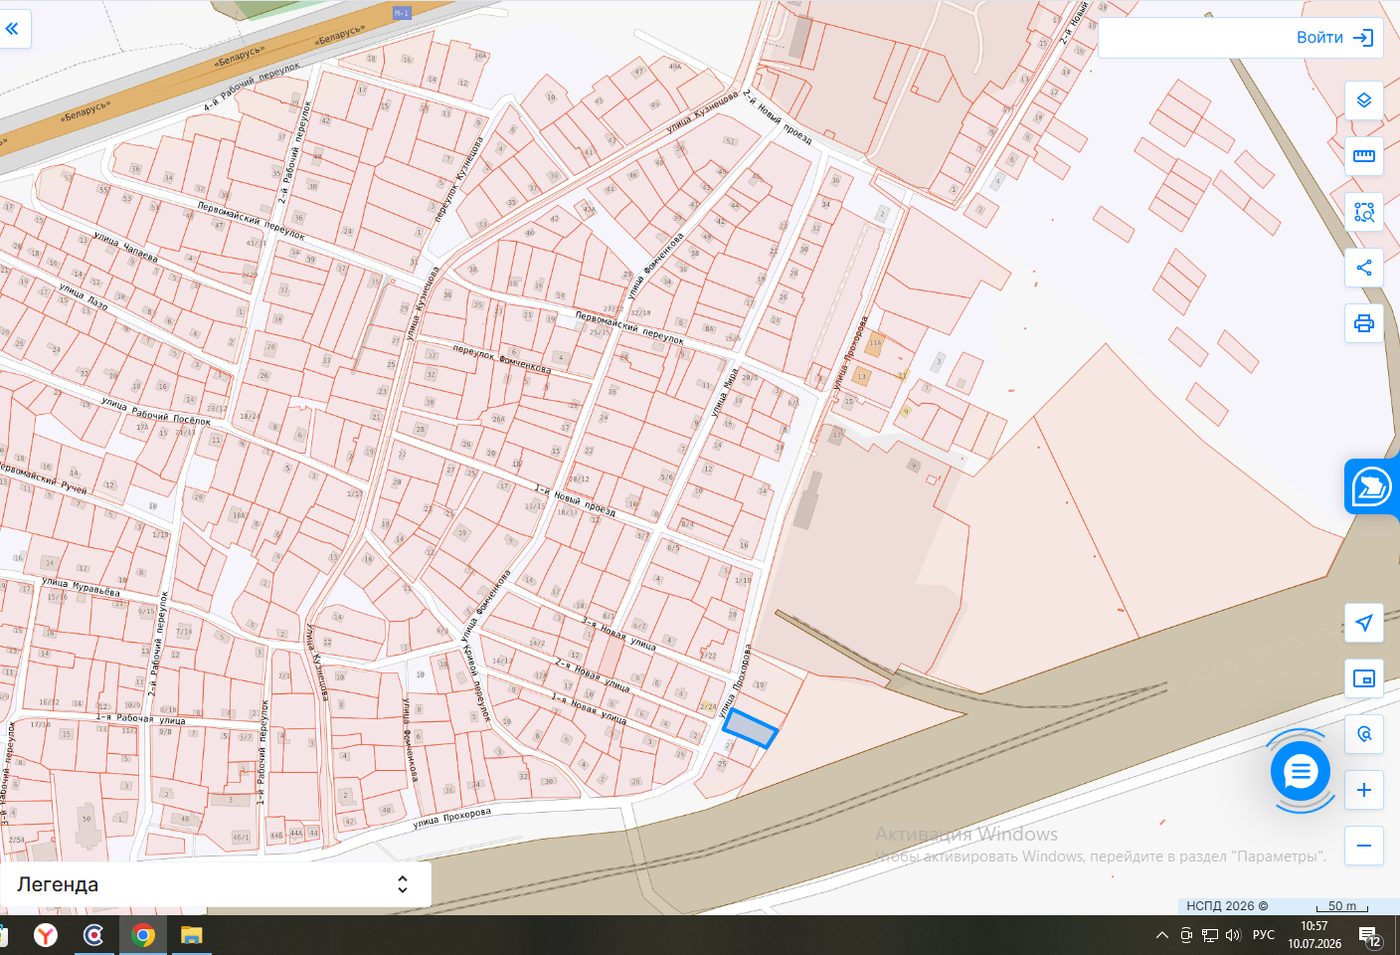The image size is (1400, 955).
Task: Open the search-at-point pin tool
Action: pos(1364,735)
